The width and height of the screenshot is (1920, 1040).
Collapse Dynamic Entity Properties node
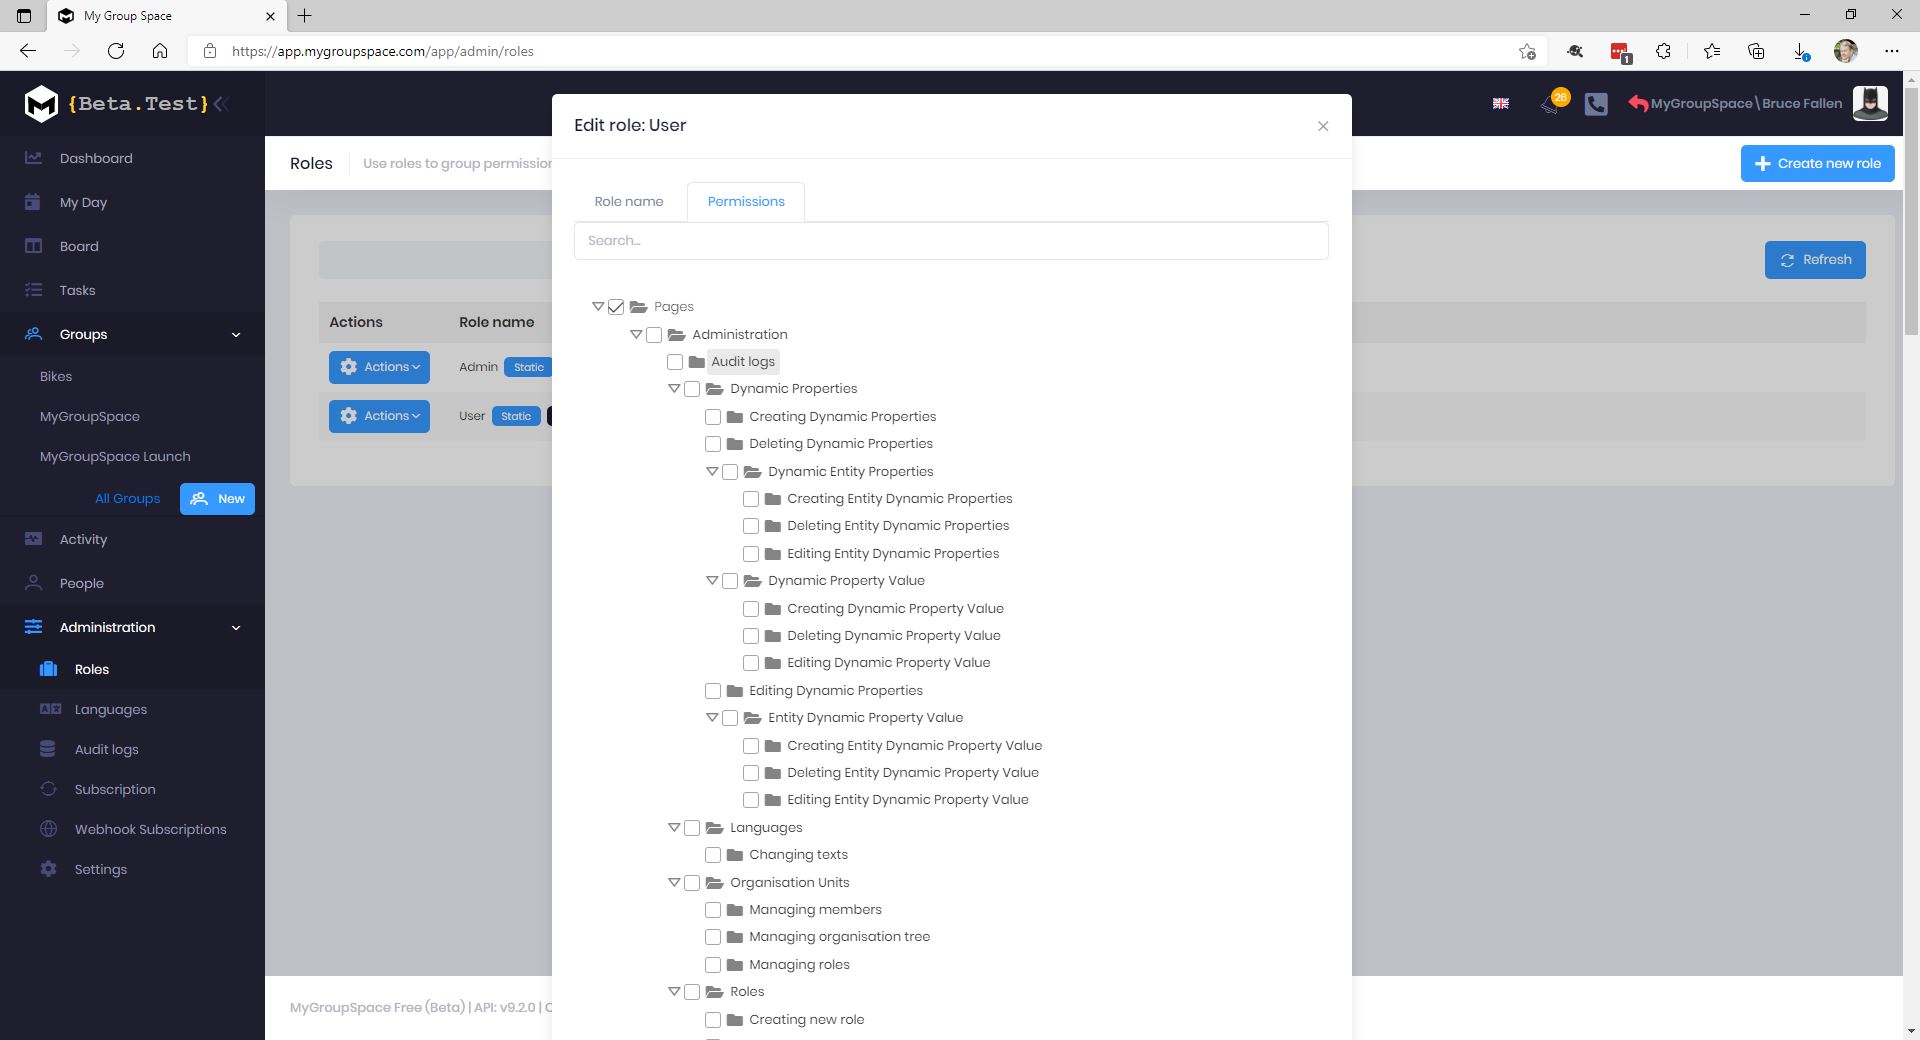(712, 472)
